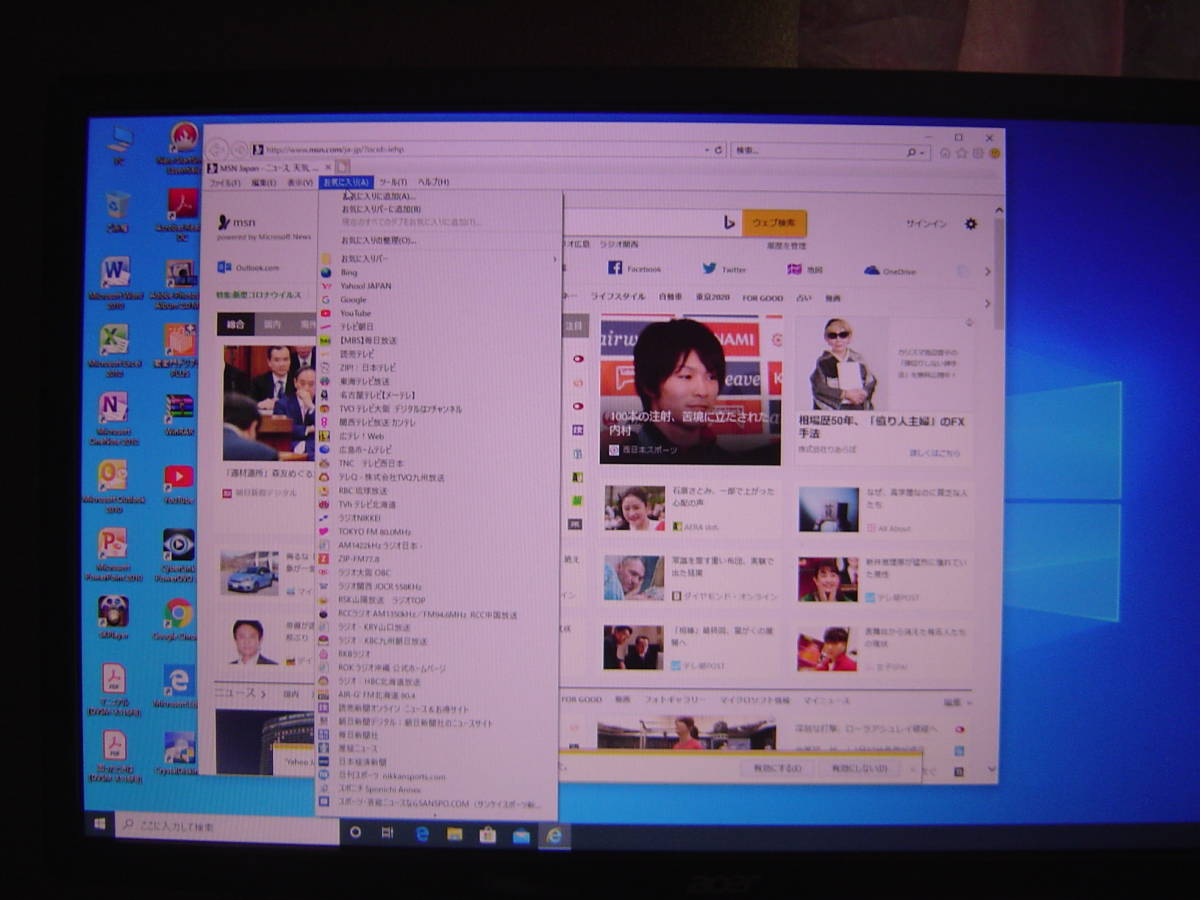Open Microsoft Excel 2010 desktop shortcut
Viewport: 1200px width, 900px height.
[x=114, y=348]
